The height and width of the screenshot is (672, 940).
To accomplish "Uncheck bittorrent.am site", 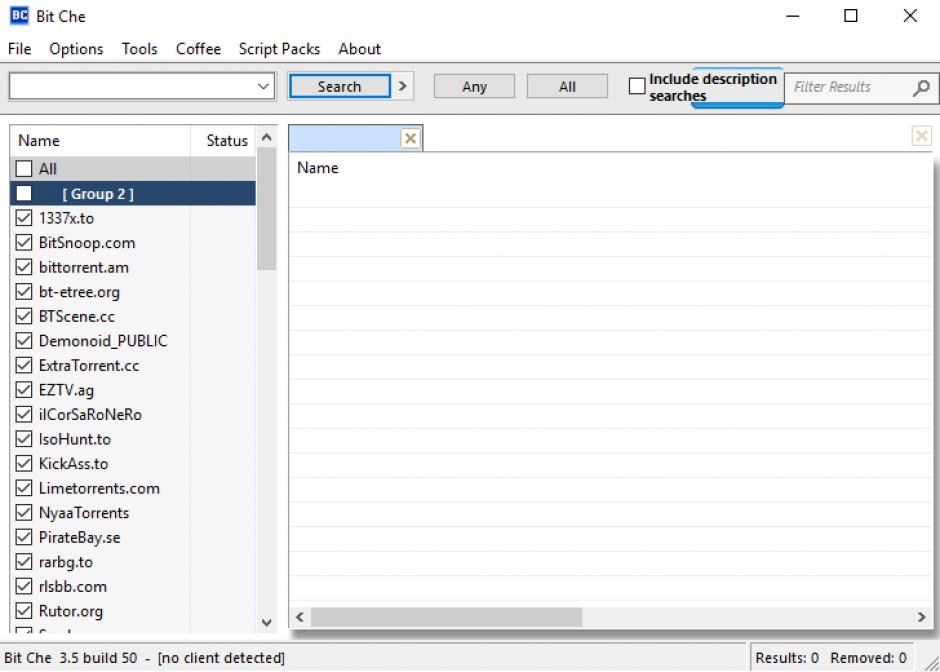I will (24, 267).
